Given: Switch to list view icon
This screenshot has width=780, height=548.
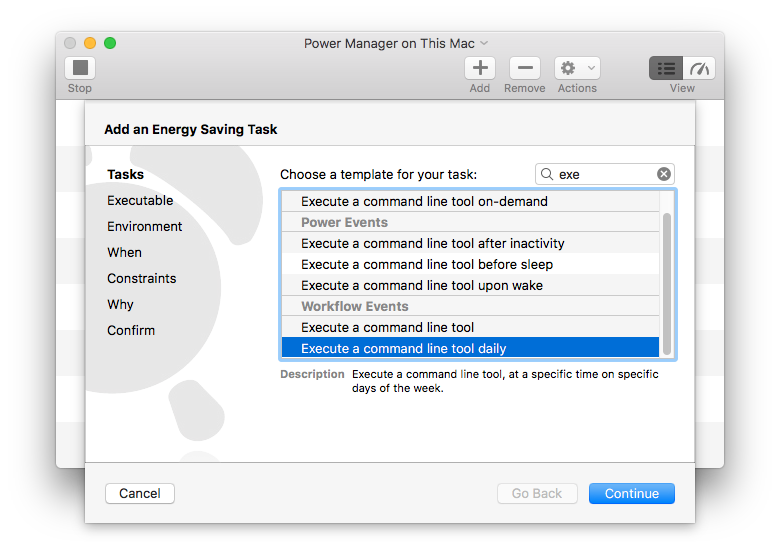Looking at the screenshot, I should click(666, 68).
